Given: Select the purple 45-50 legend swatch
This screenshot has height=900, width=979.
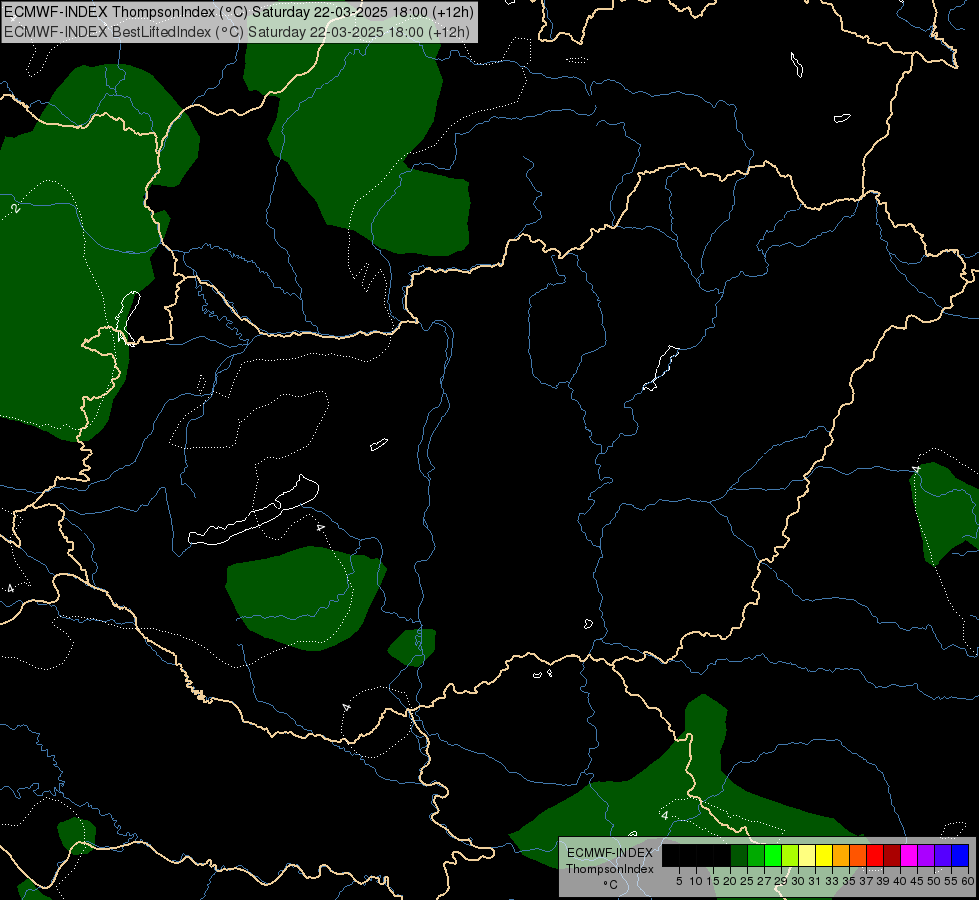Looking at the screenshot, I should click(x=927, y=855).
